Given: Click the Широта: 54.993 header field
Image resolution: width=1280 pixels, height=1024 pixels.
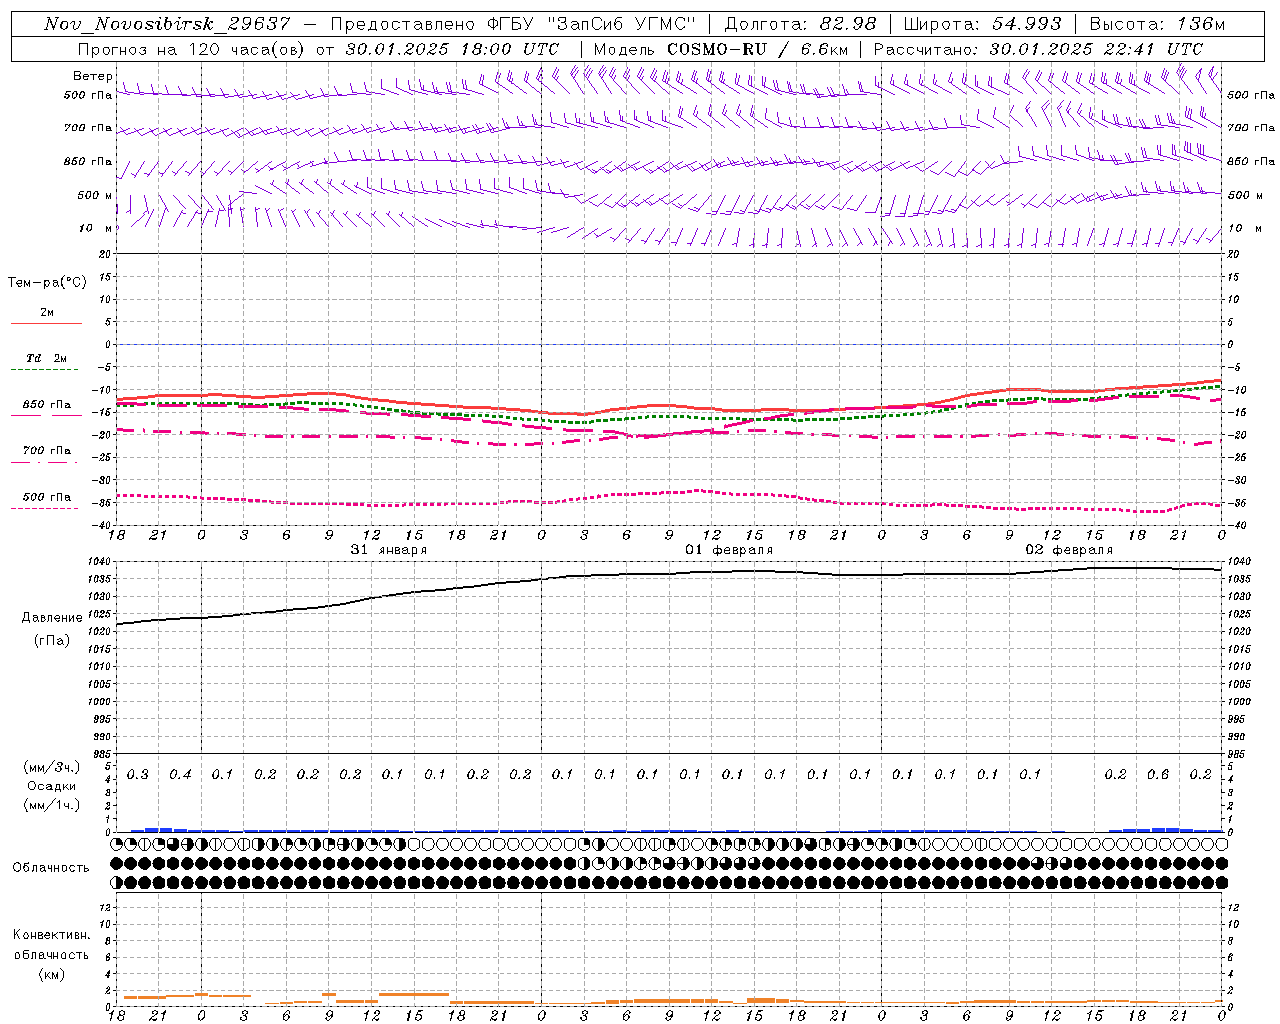Looking at the screenshot, I should (982, 24).
